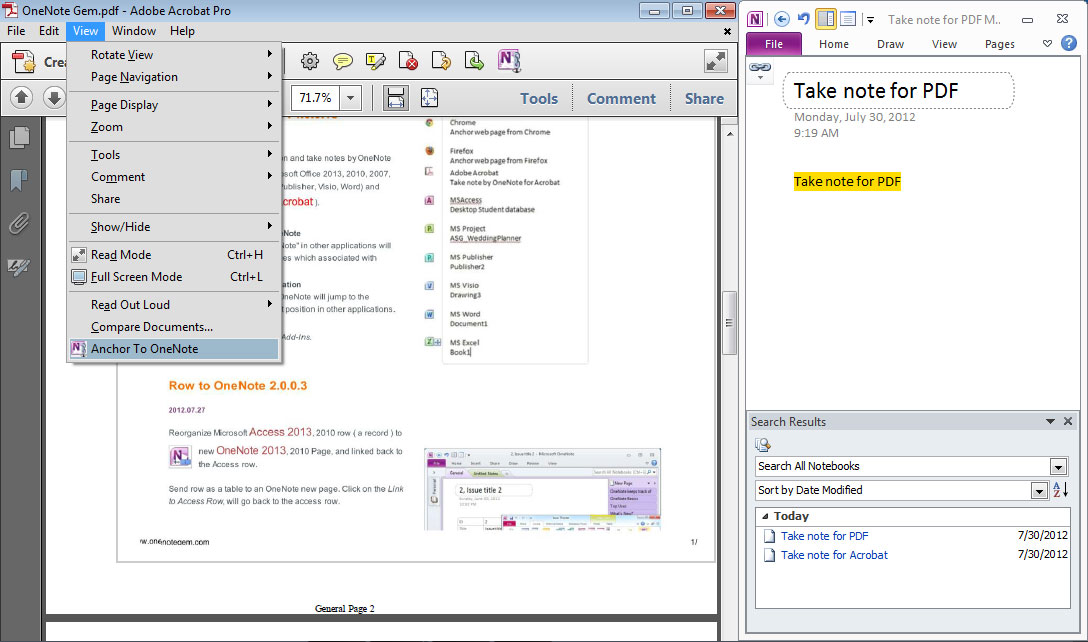
Task: Open the Attachments paperclip panel
Action: [19, 223]
